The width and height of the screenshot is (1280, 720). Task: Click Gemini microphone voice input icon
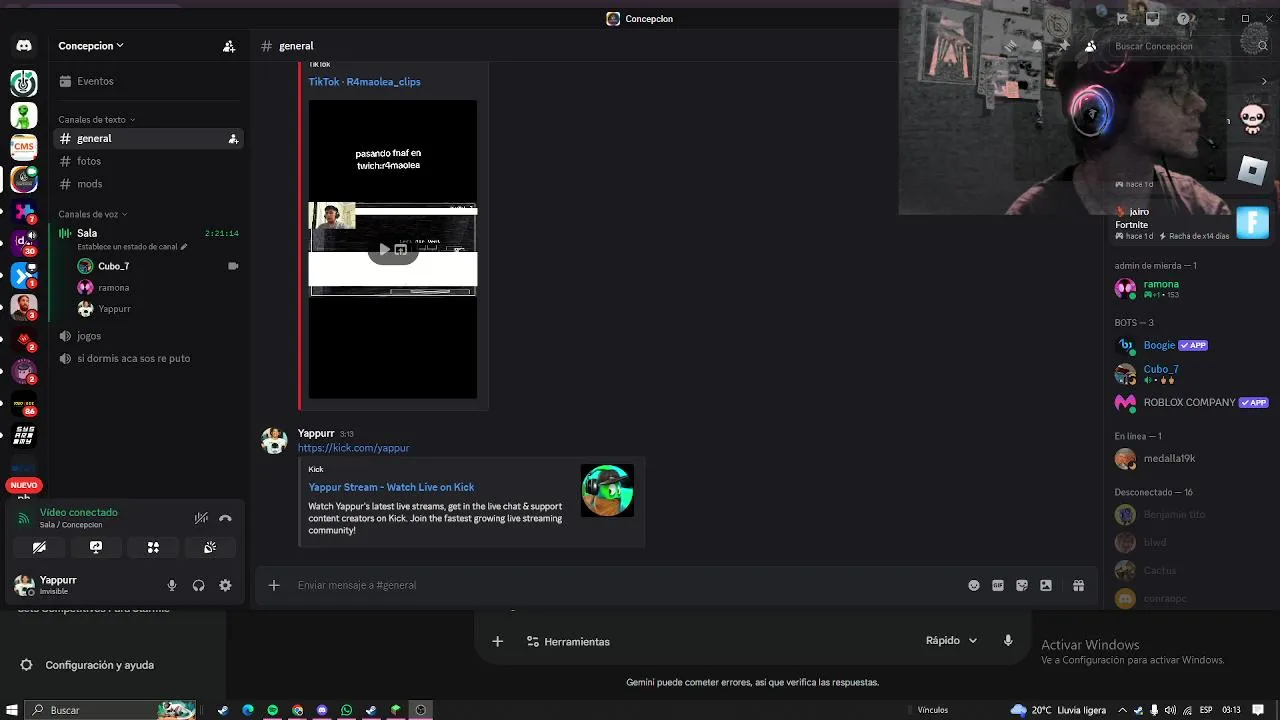(1008, 641)
